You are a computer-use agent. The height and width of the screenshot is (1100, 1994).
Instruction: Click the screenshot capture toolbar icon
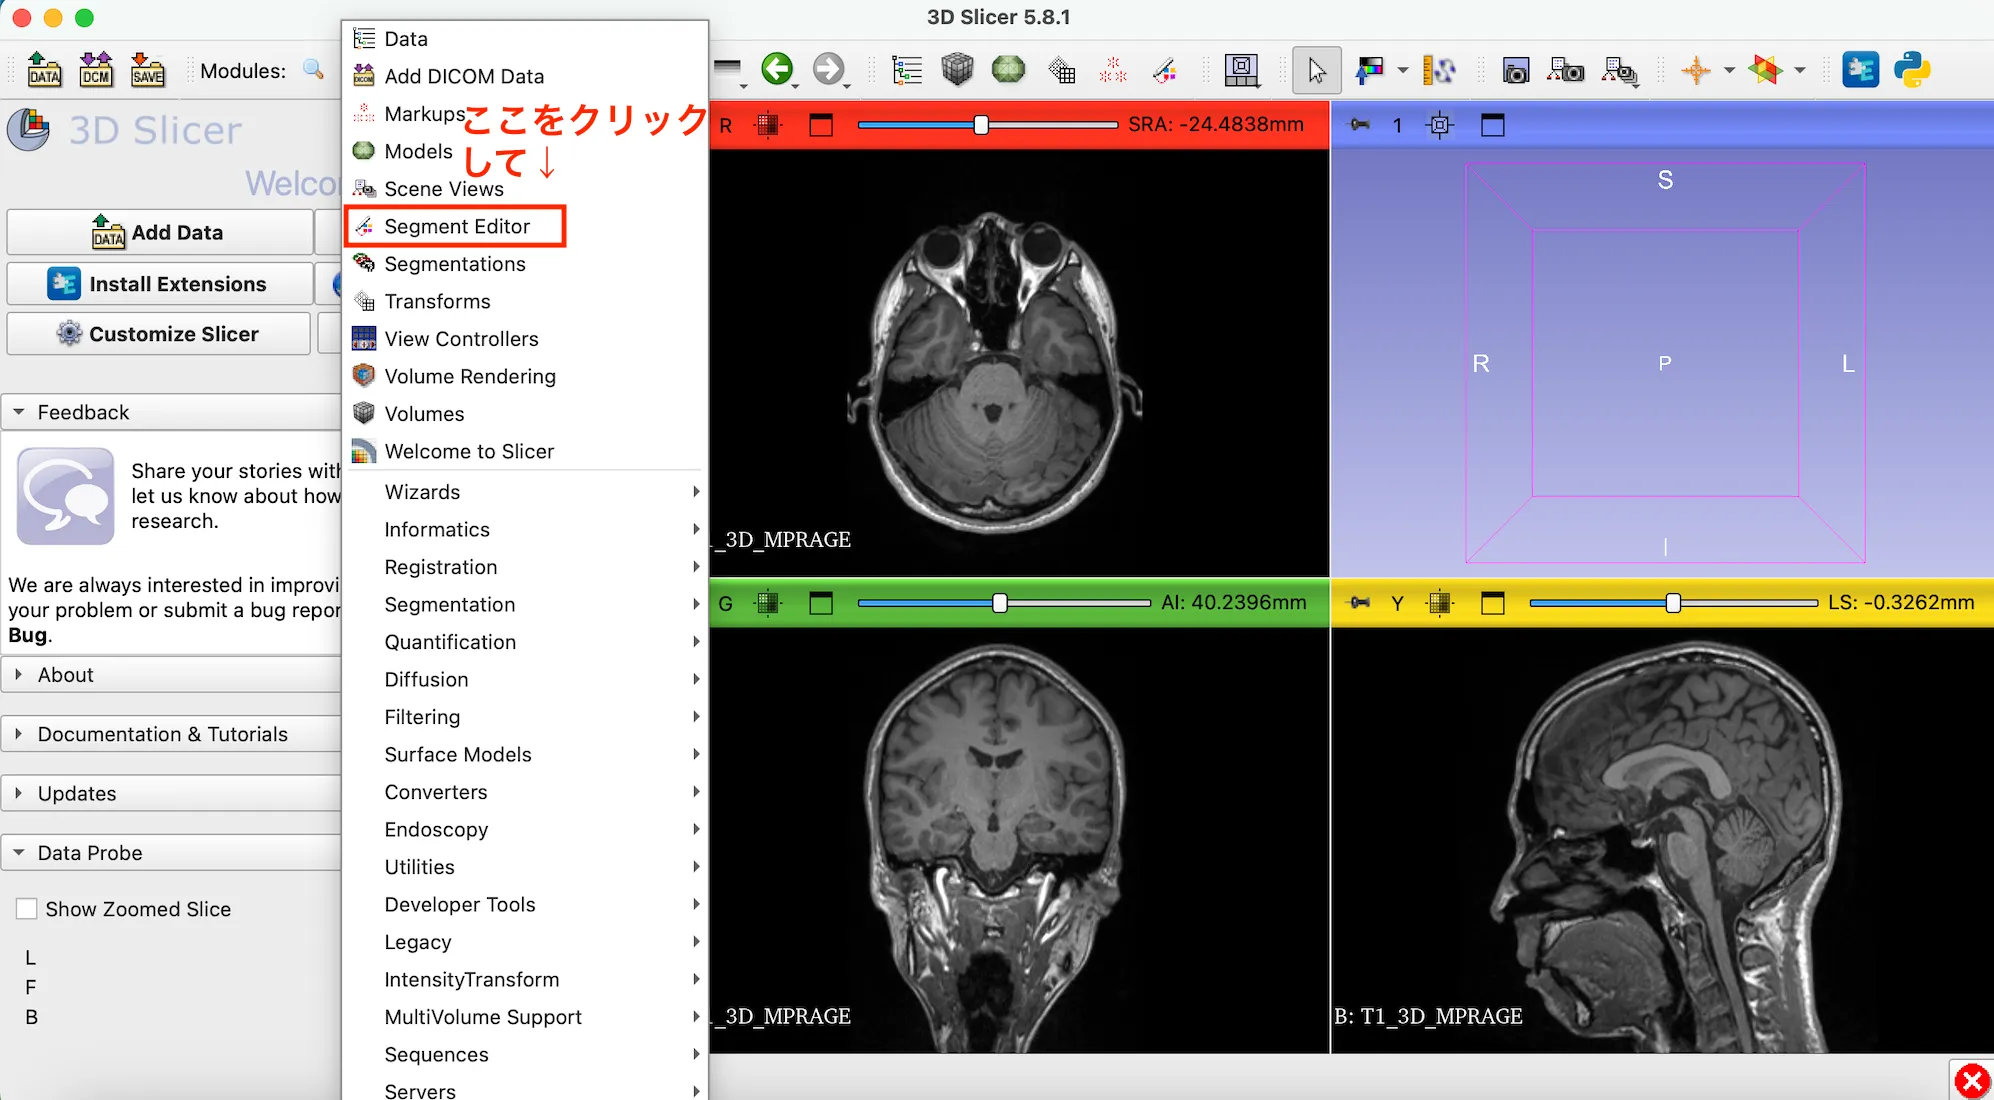click(x=1516, y=70)
